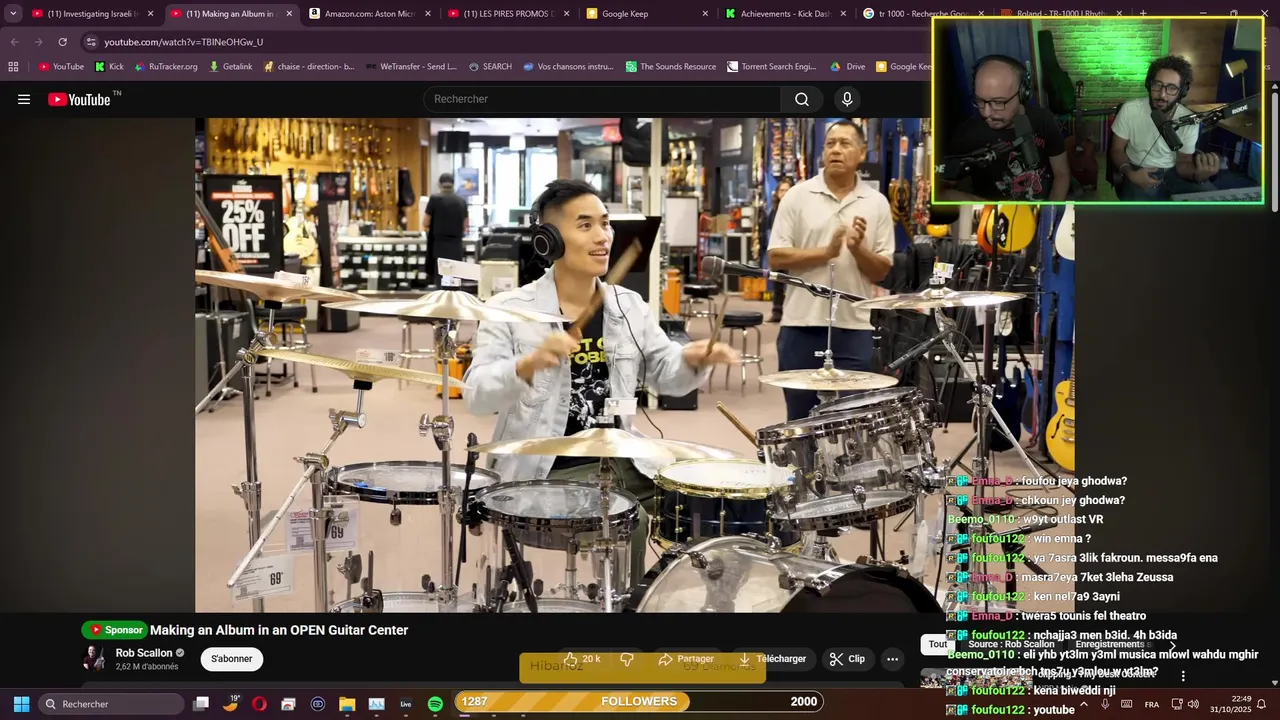Open the Opera browser taskbar icon
Image resolution: width=1280 pixels, height=720 pixels.
(x=260, y=704)
